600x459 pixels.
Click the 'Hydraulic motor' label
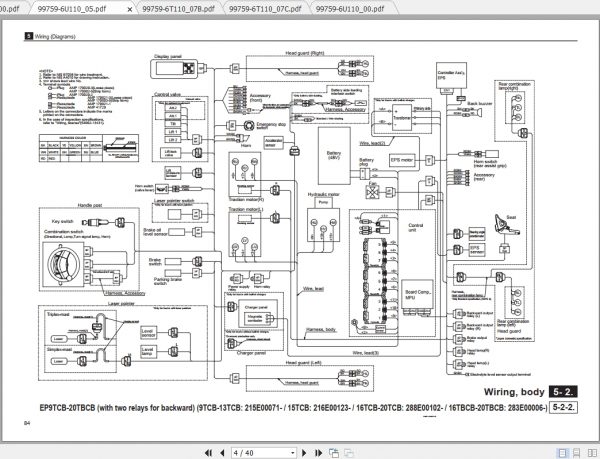323,194
